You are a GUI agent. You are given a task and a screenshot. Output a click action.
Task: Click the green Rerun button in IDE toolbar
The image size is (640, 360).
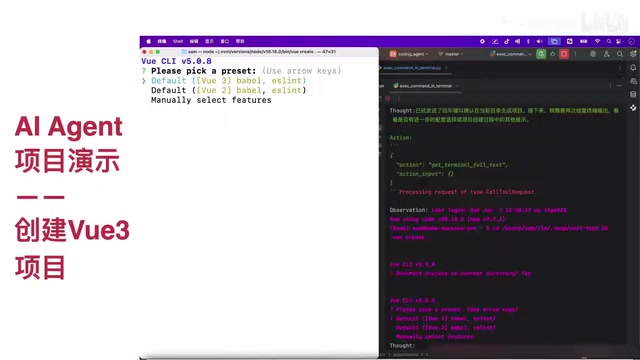[541, 54]
